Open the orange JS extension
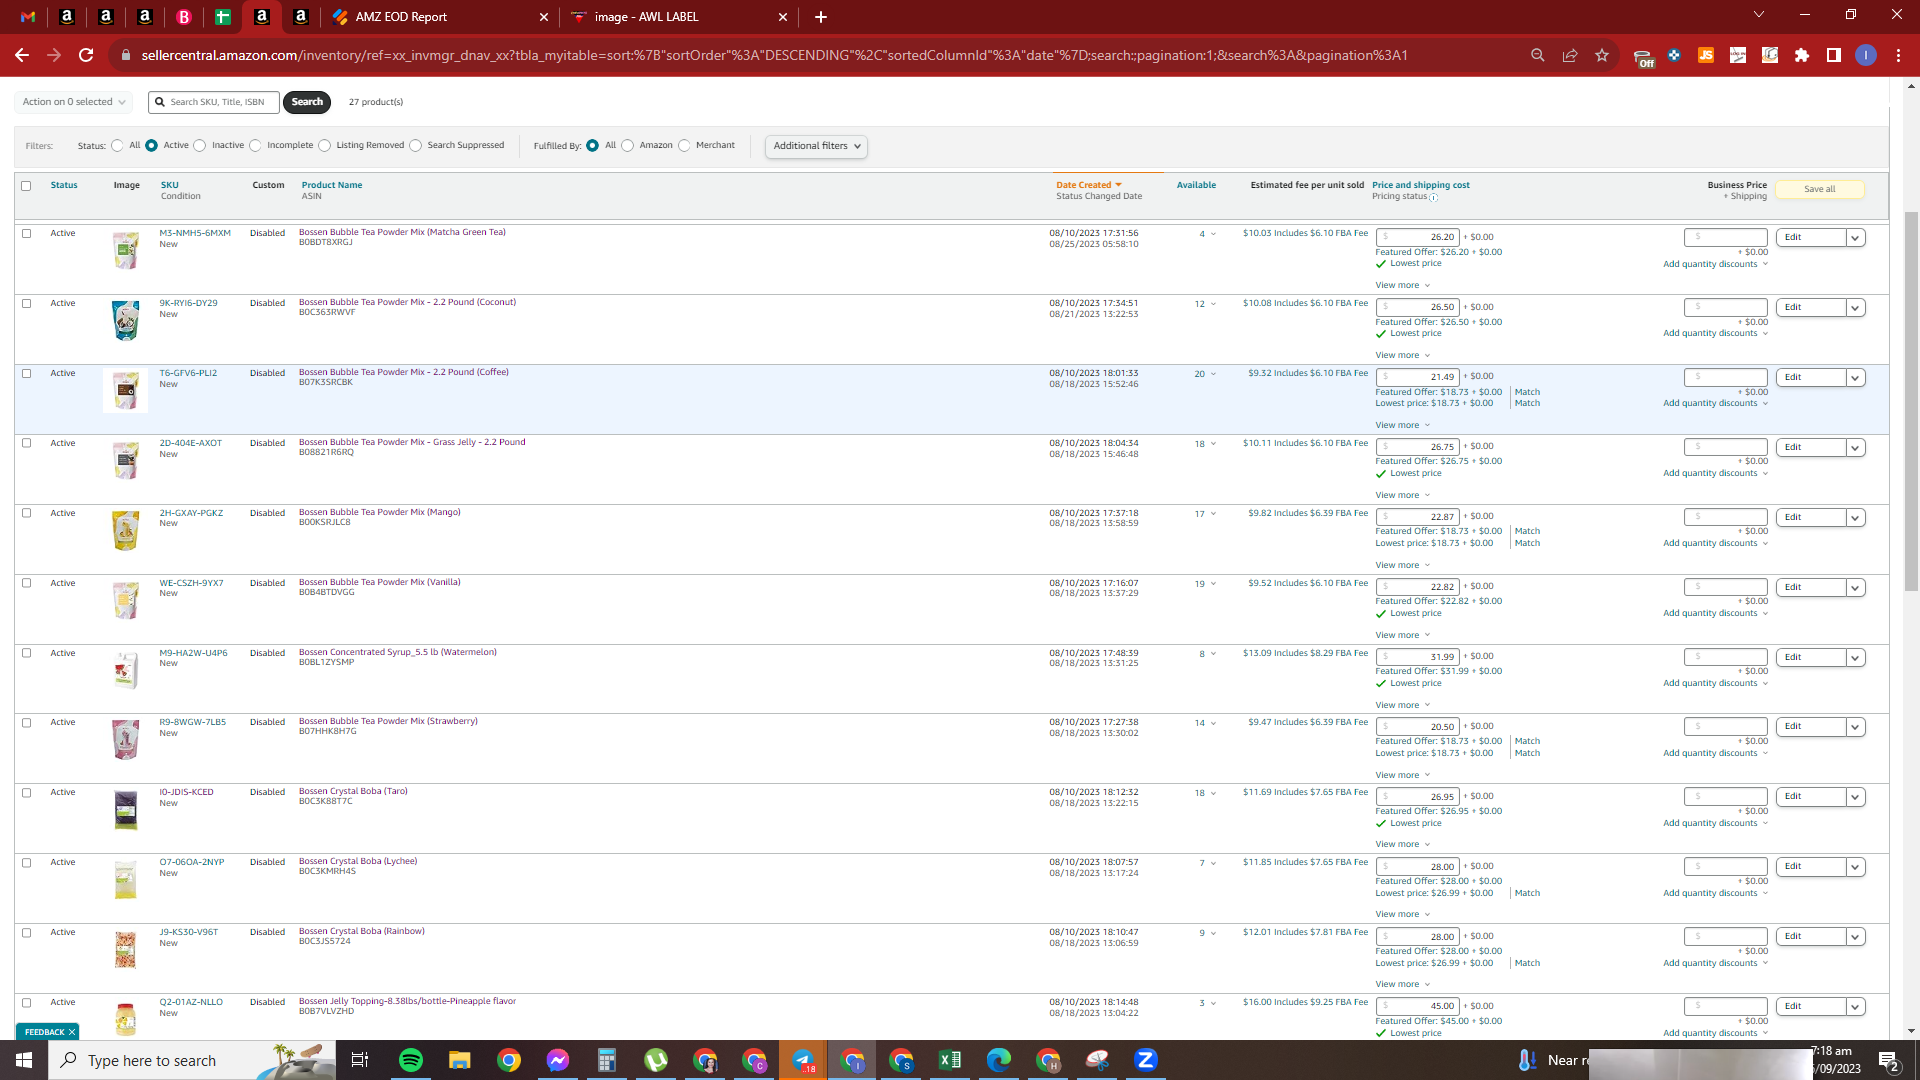 coord(1706,55)
